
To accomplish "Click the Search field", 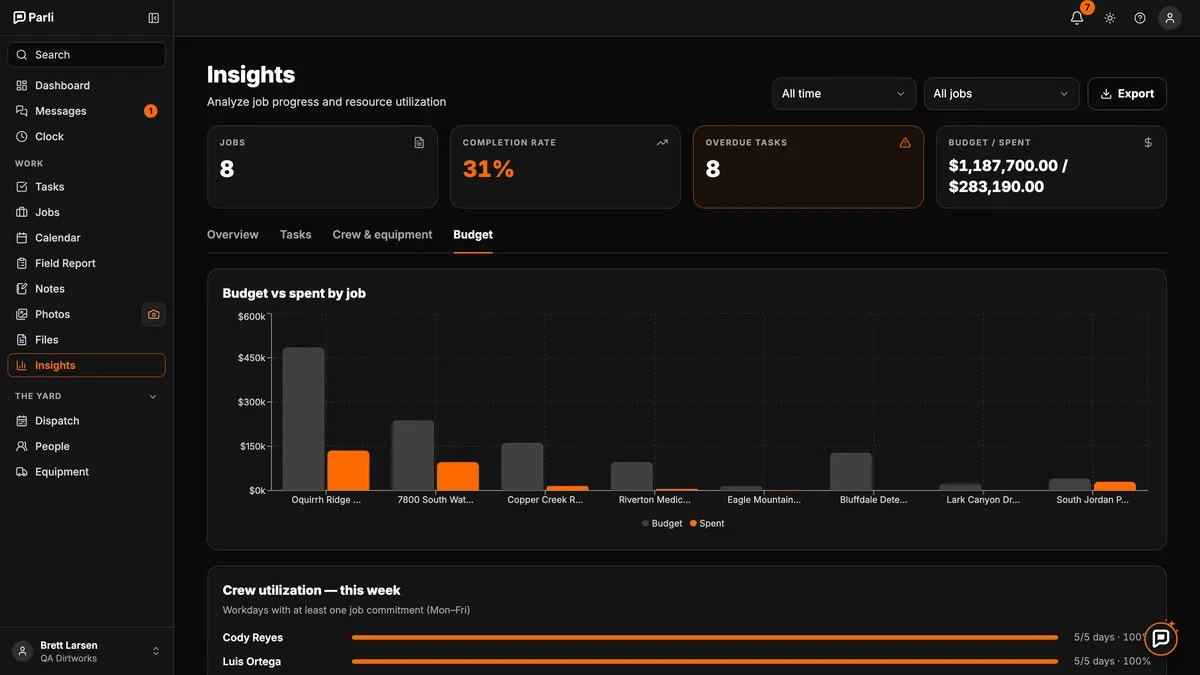I will pyautogui.click(x=86, y=55).
